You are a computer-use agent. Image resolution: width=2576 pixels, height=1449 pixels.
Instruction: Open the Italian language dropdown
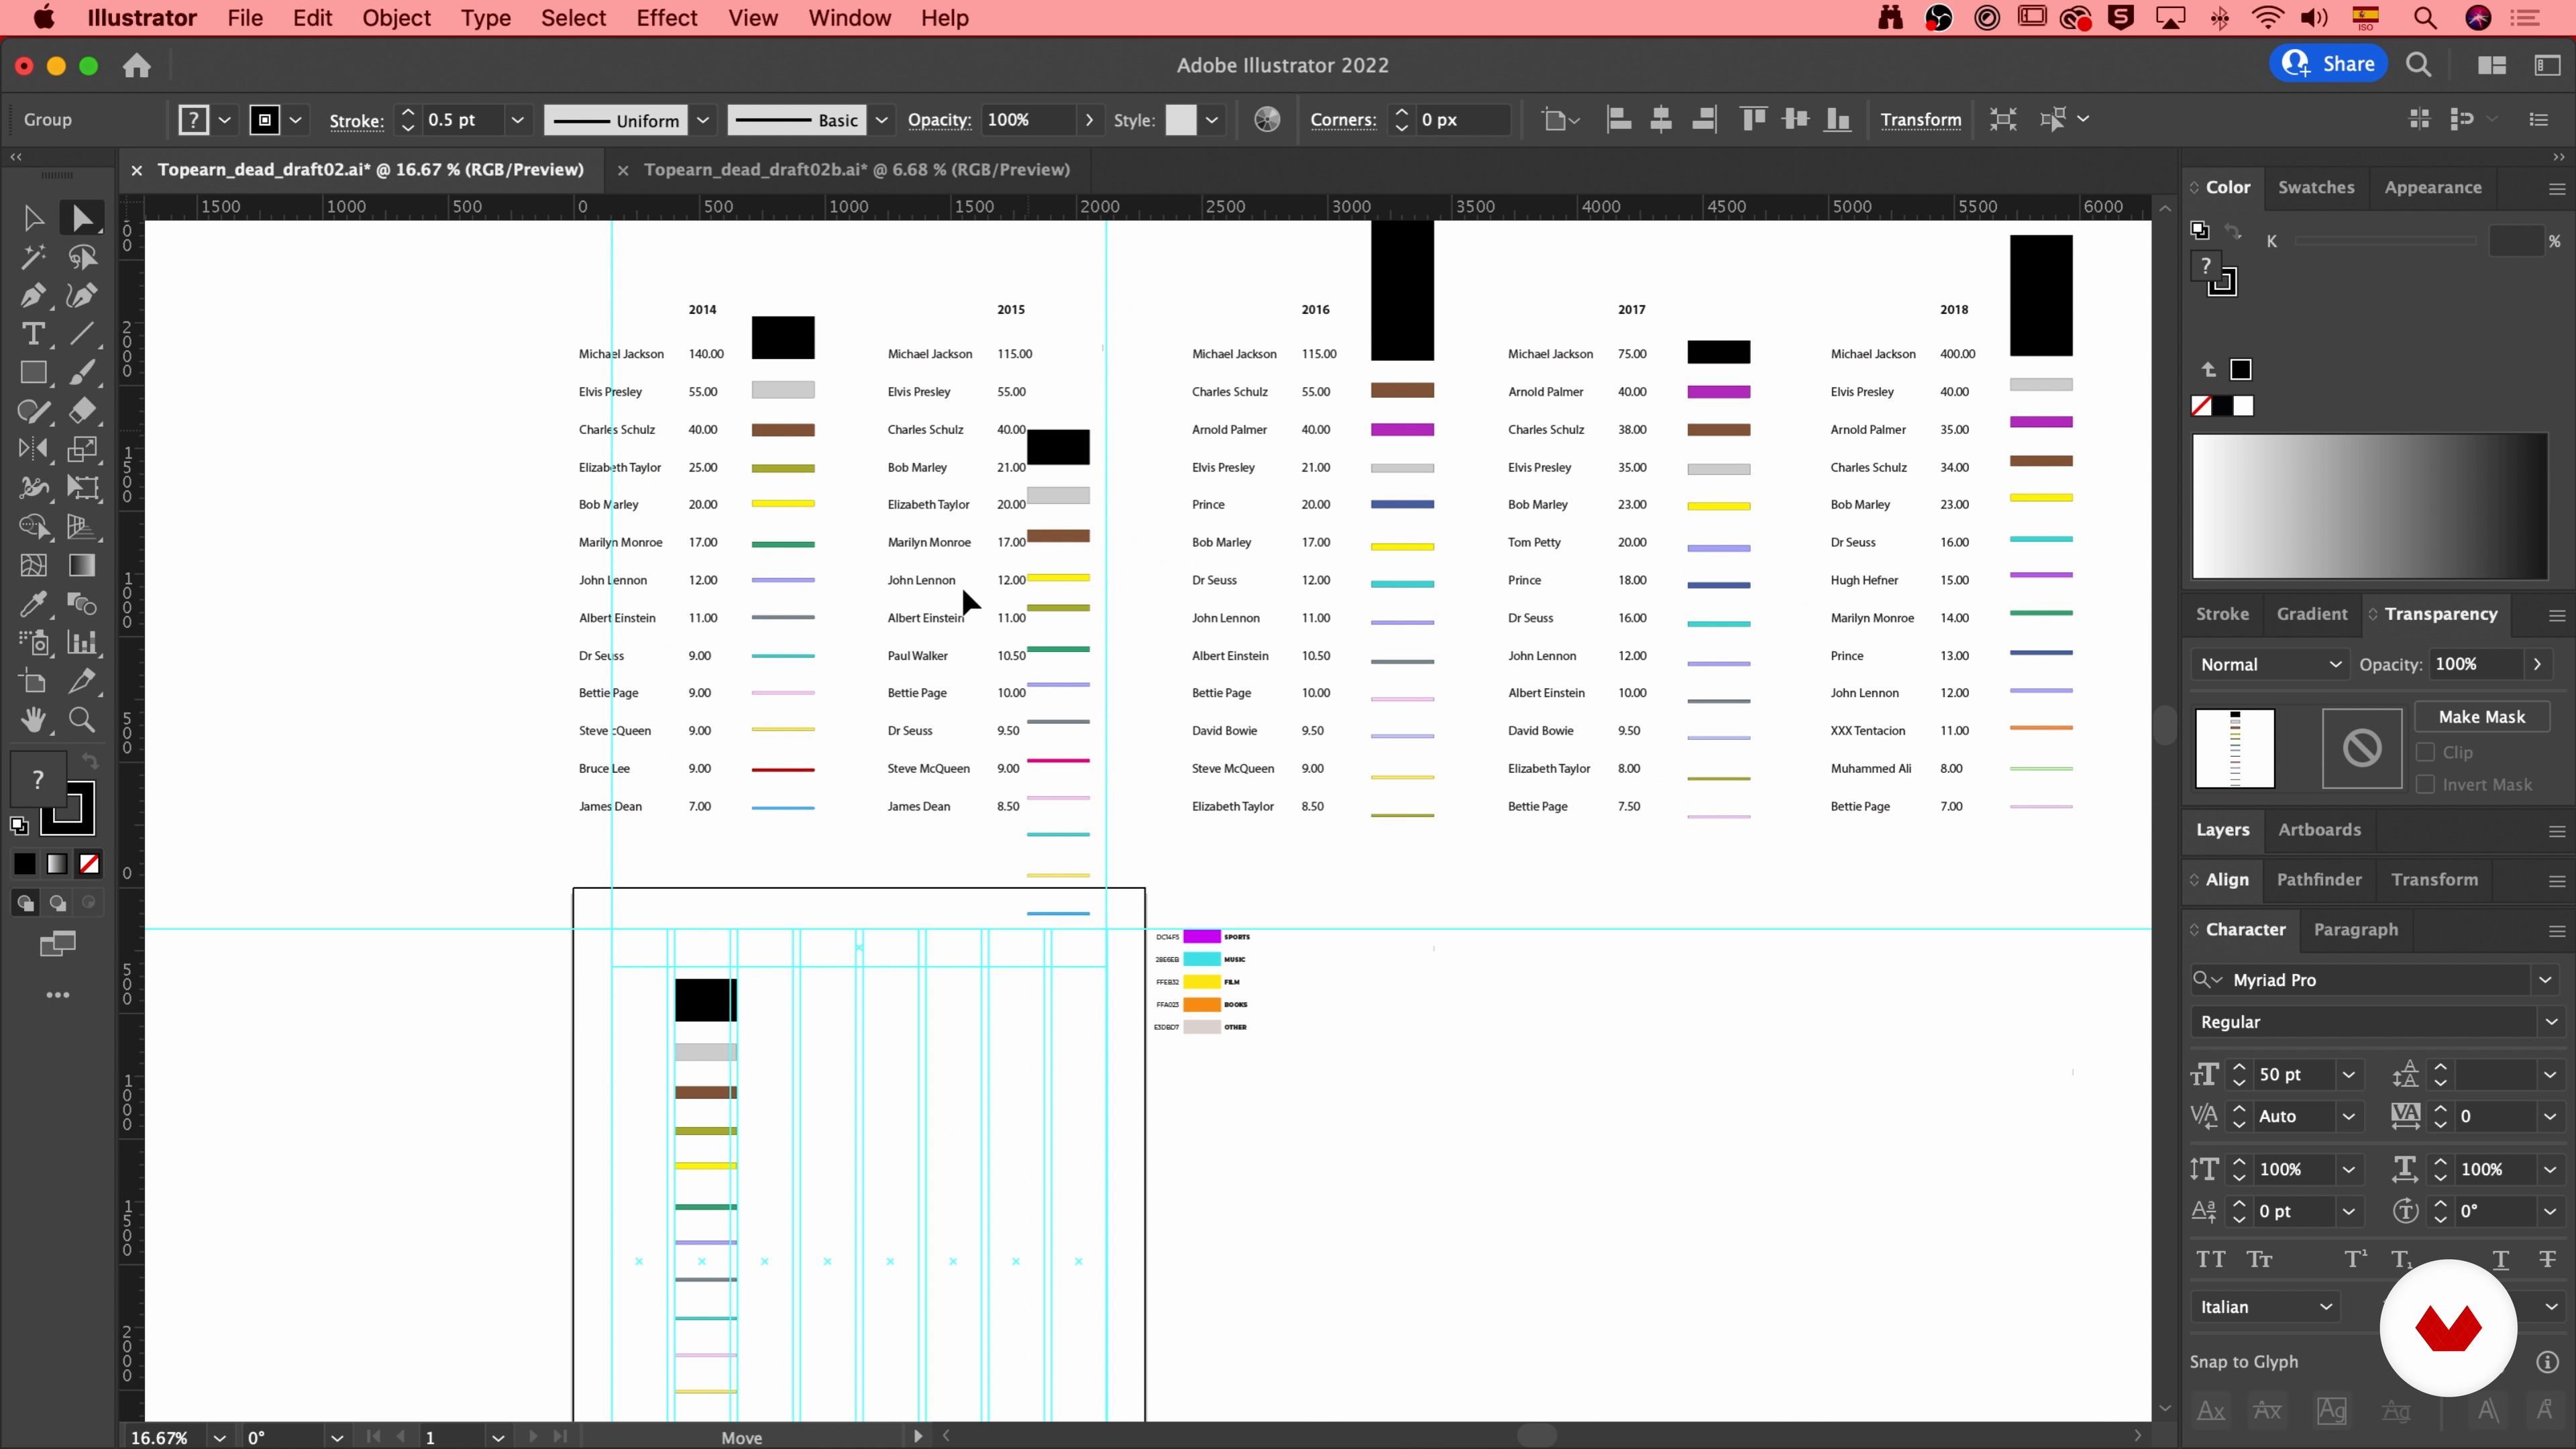[x=2265, y=1307]
